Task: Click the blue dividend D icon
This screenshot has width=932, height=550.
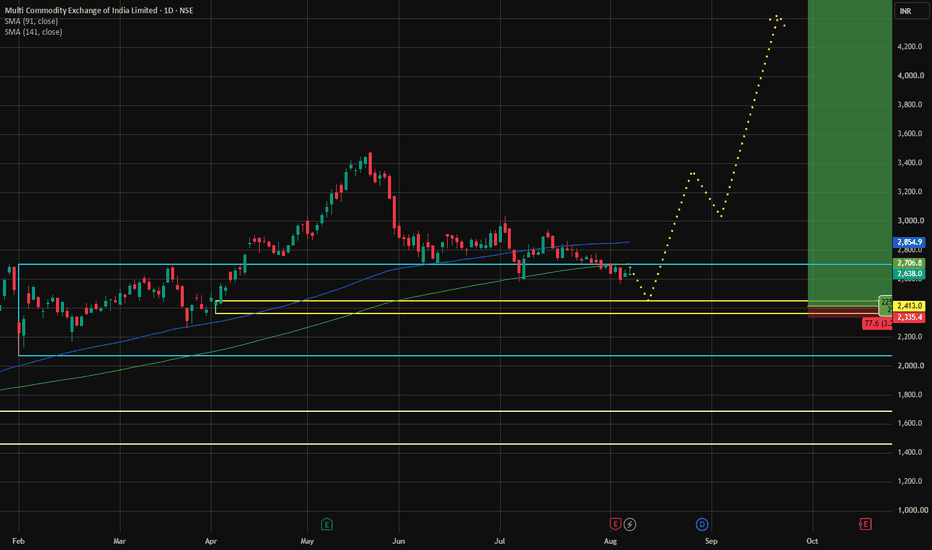Action: [702, 524]
